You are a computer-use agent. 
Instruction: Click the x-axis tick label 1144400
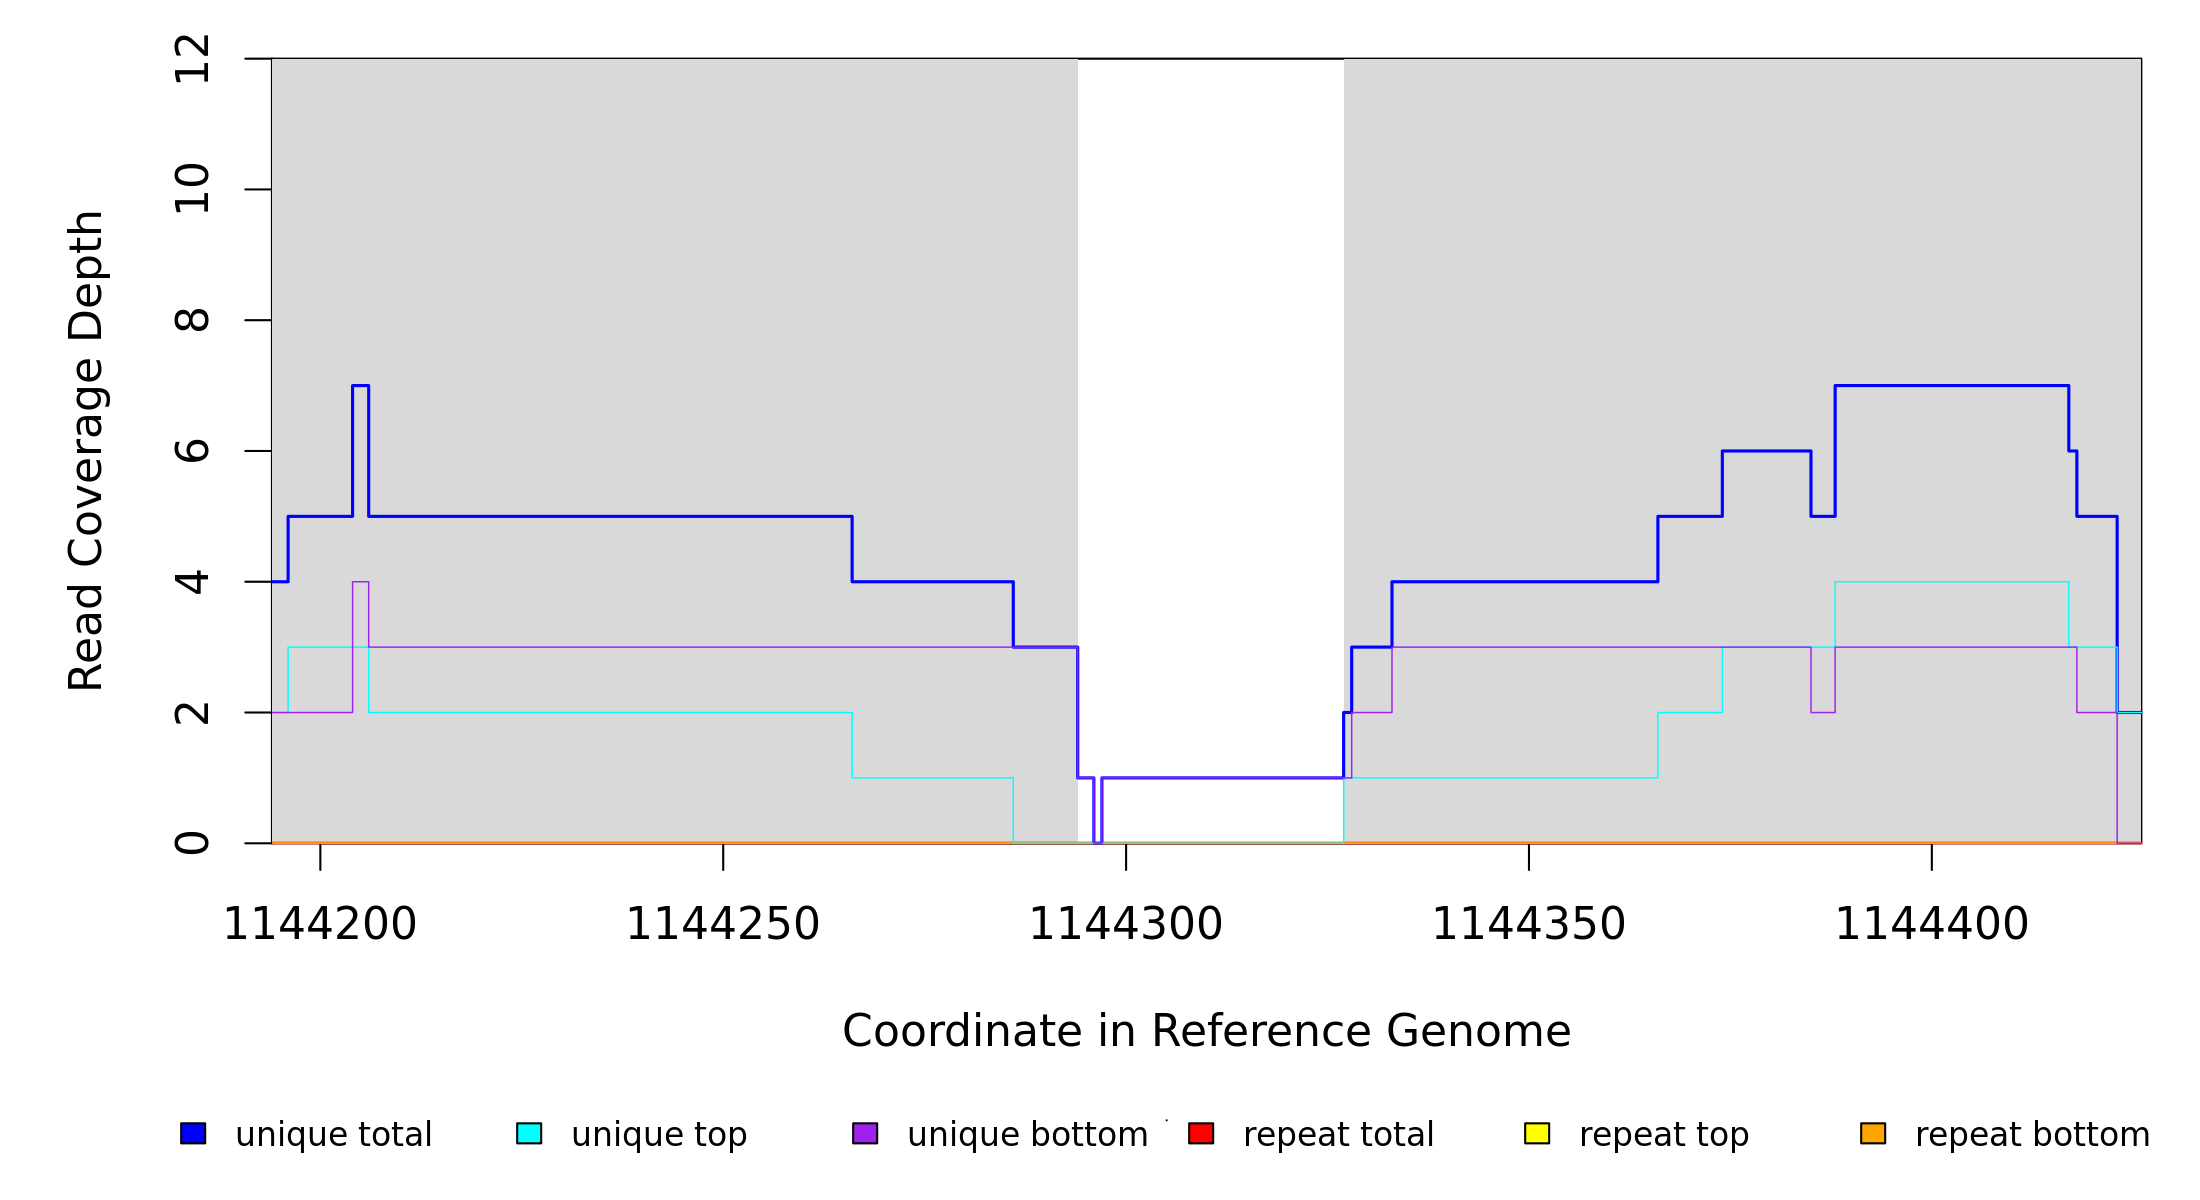[x=1932, y=924]
